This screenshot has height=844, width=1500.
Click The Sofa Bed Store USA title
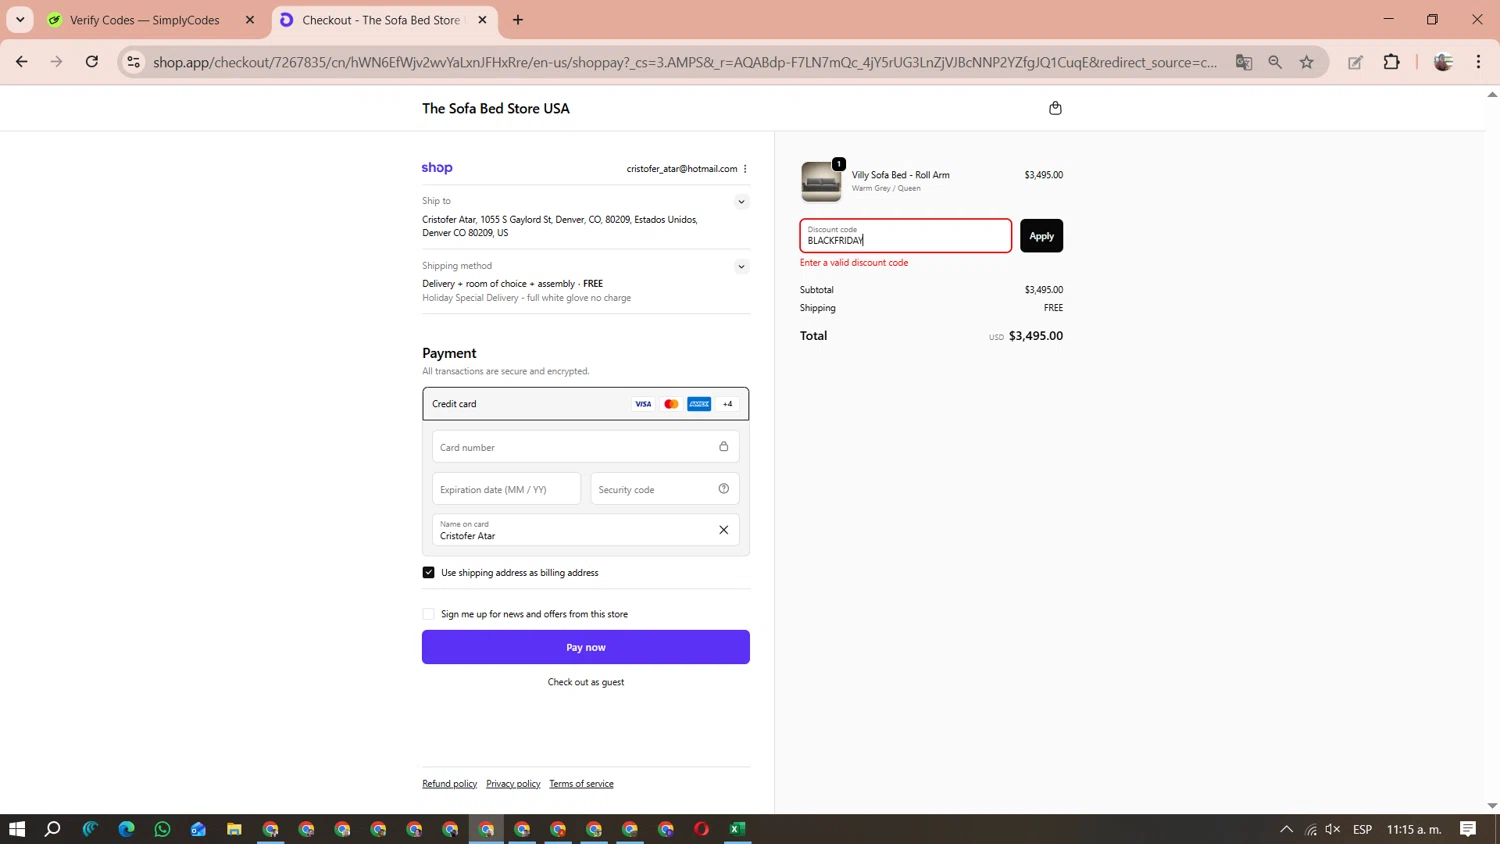point(496,108)
